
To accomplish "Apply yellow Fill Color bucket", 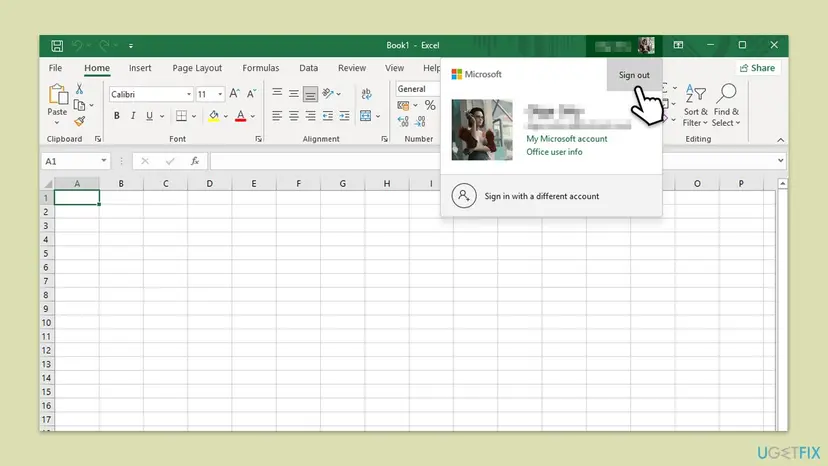I will 213,116.
